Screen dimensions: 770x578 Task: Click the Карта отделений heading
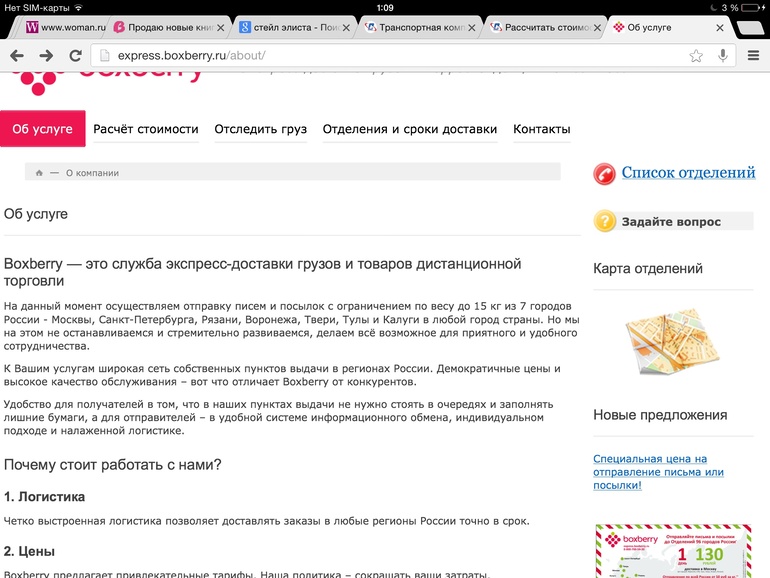648,269
